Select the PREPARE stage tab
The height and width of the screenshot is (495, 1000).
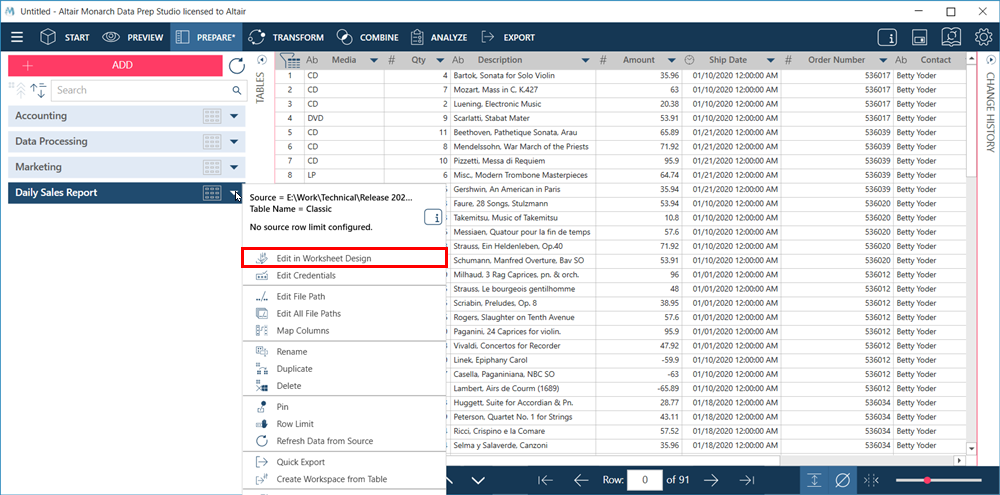click(206, 37)
